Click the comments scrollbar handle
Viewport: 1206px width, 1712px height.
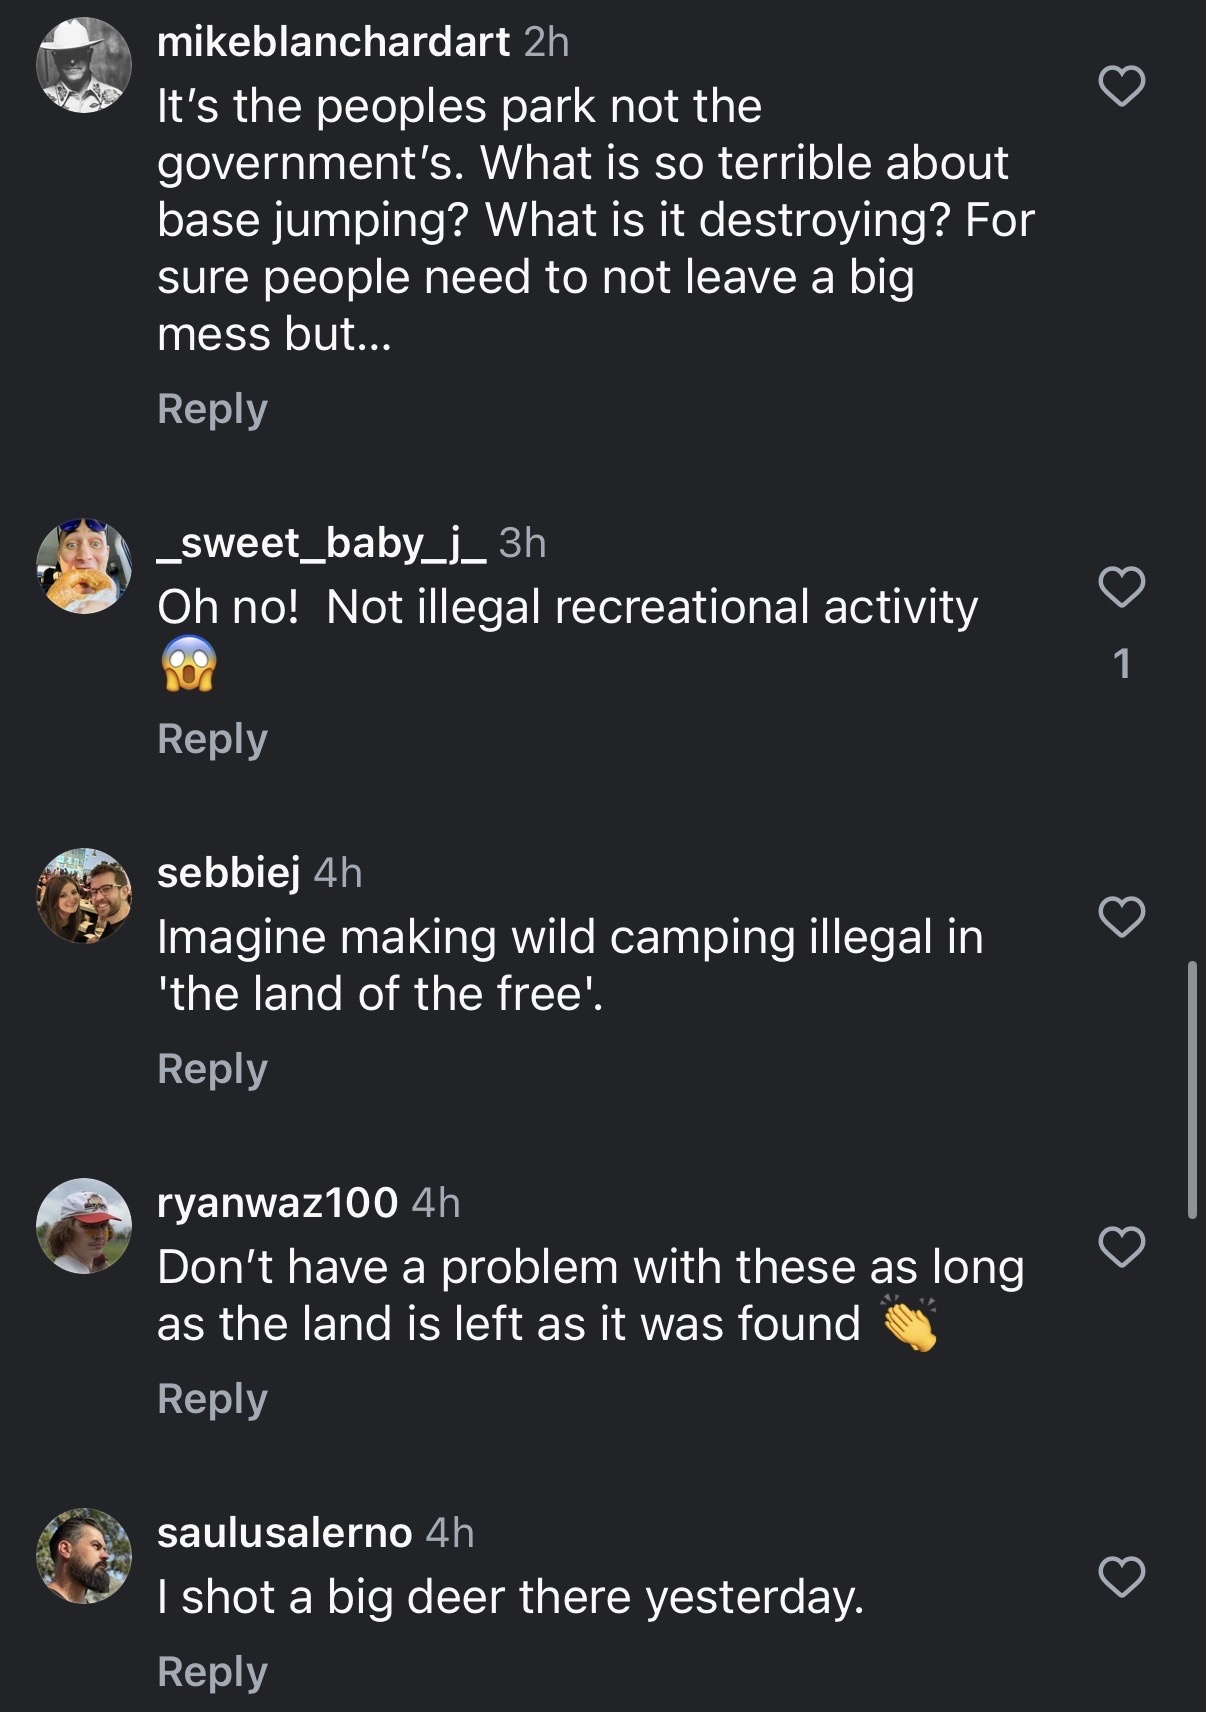(1191, 1090)
